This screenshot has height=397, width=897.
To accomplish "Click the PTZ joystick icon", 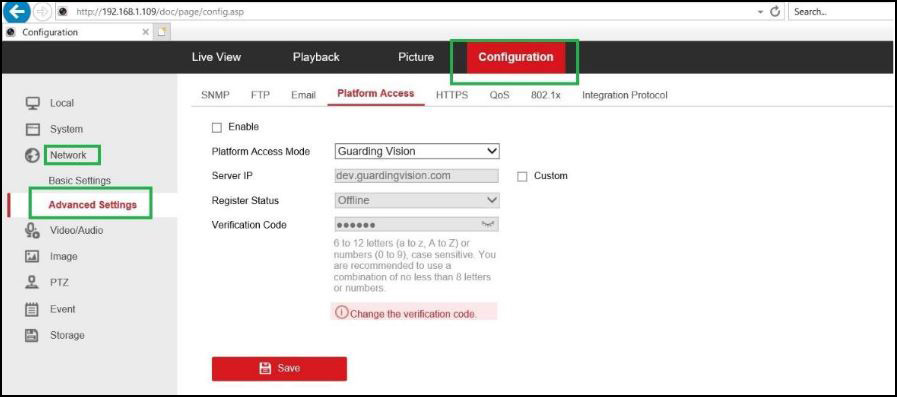I will point(32,283).
